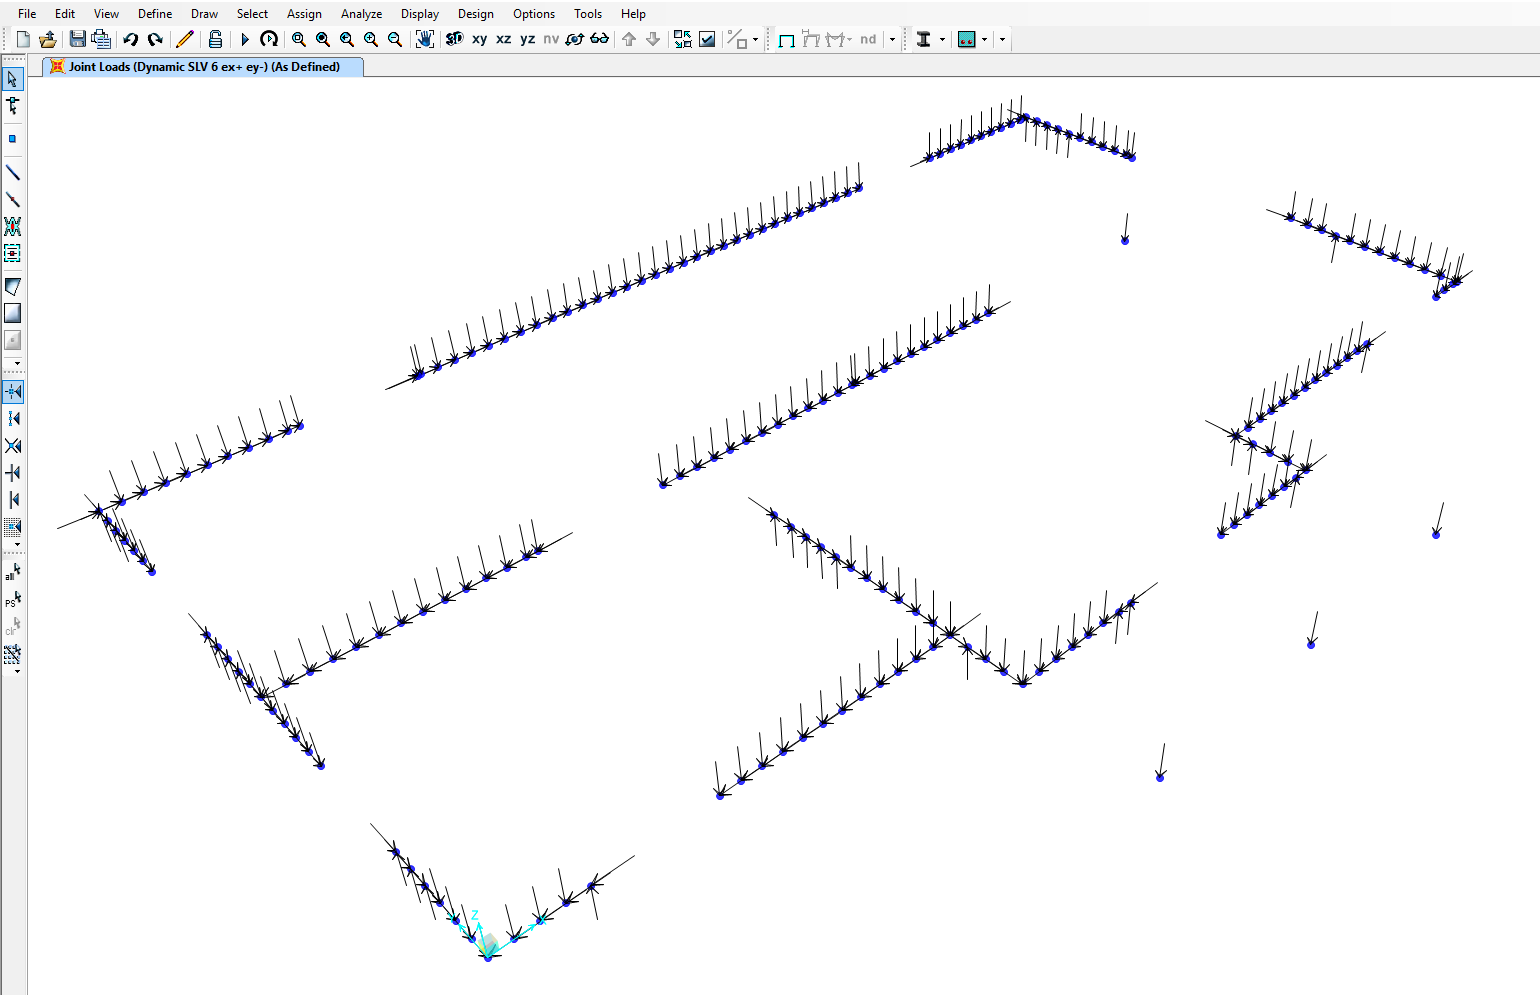The width and height of the screenshot is (1540, 995).
Task: Click the Select All icon
Action: (x=13, y=572)
